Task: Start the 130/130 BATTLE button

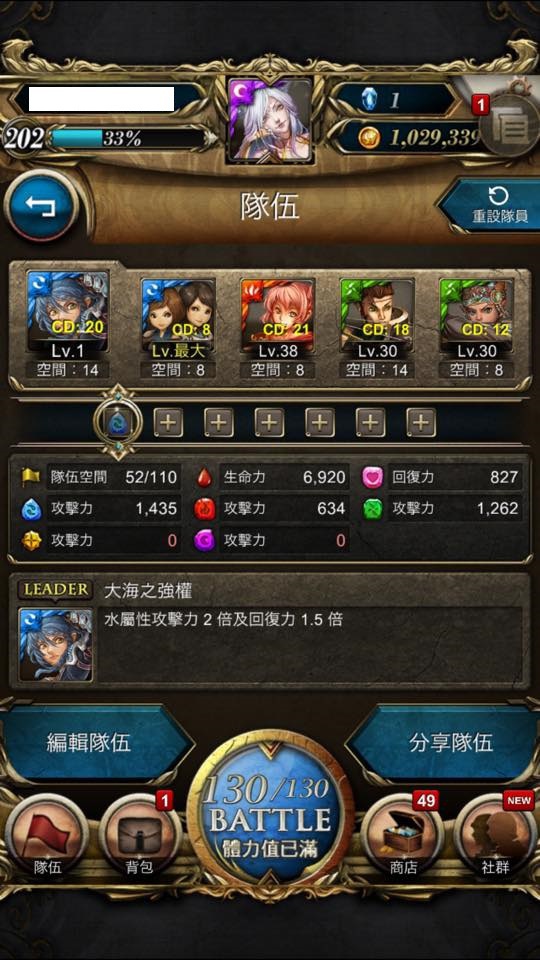Action: point(270,808)
